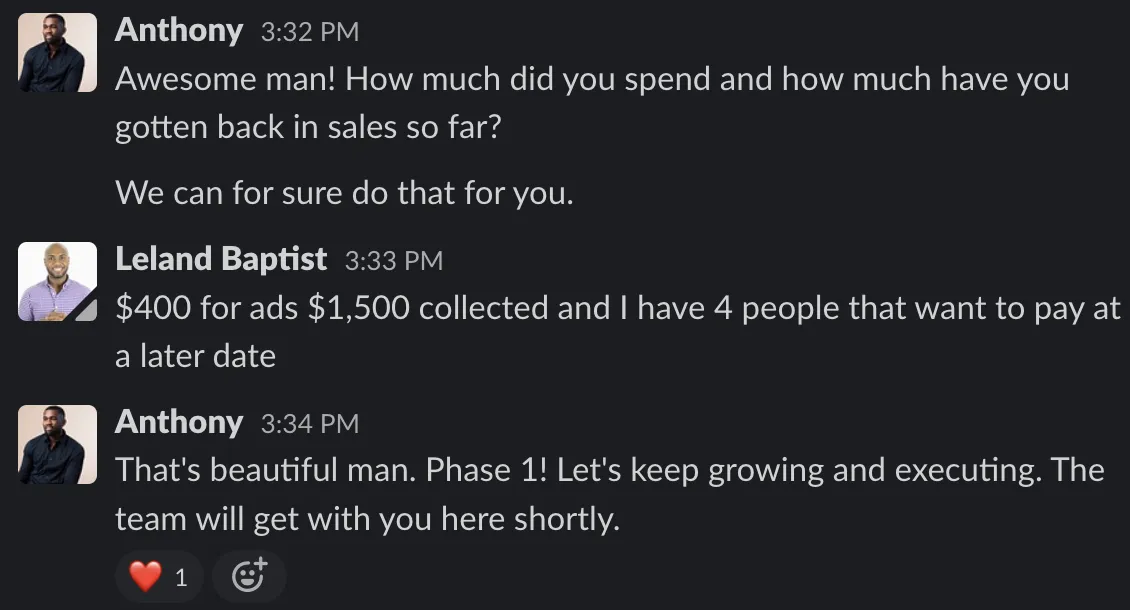Click "We can for sure do that" message
Viewport: 1130px width, 610px height.
click(x=344, y=192)
